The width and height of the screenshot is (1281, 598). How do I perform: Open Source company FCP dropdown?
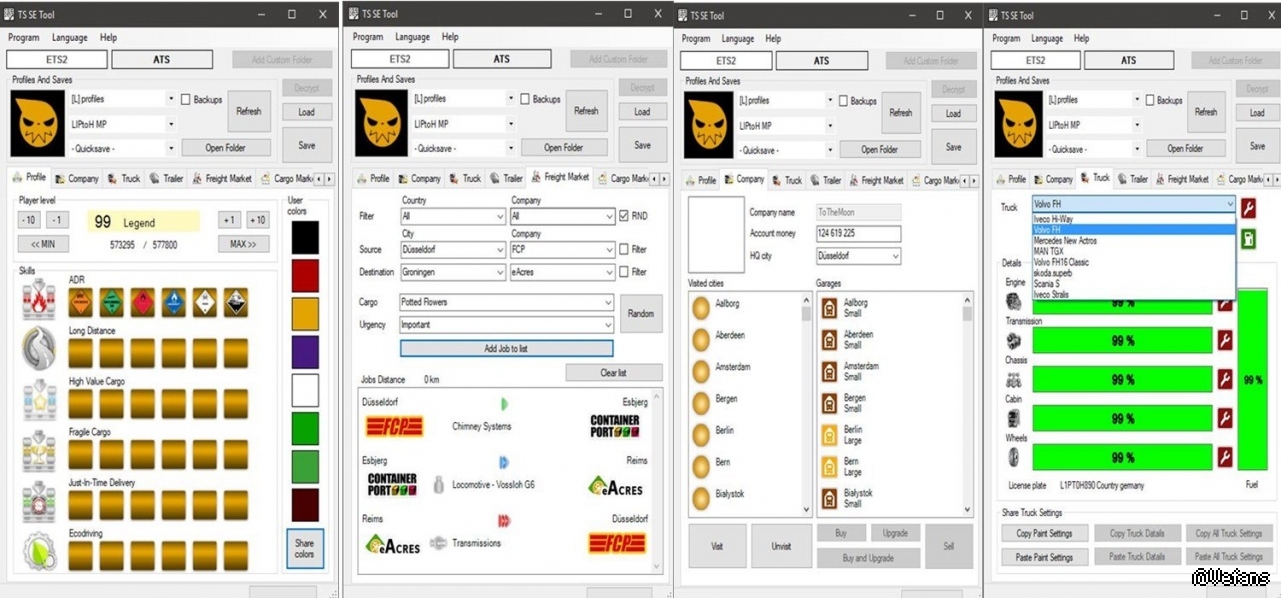(562, 250)
